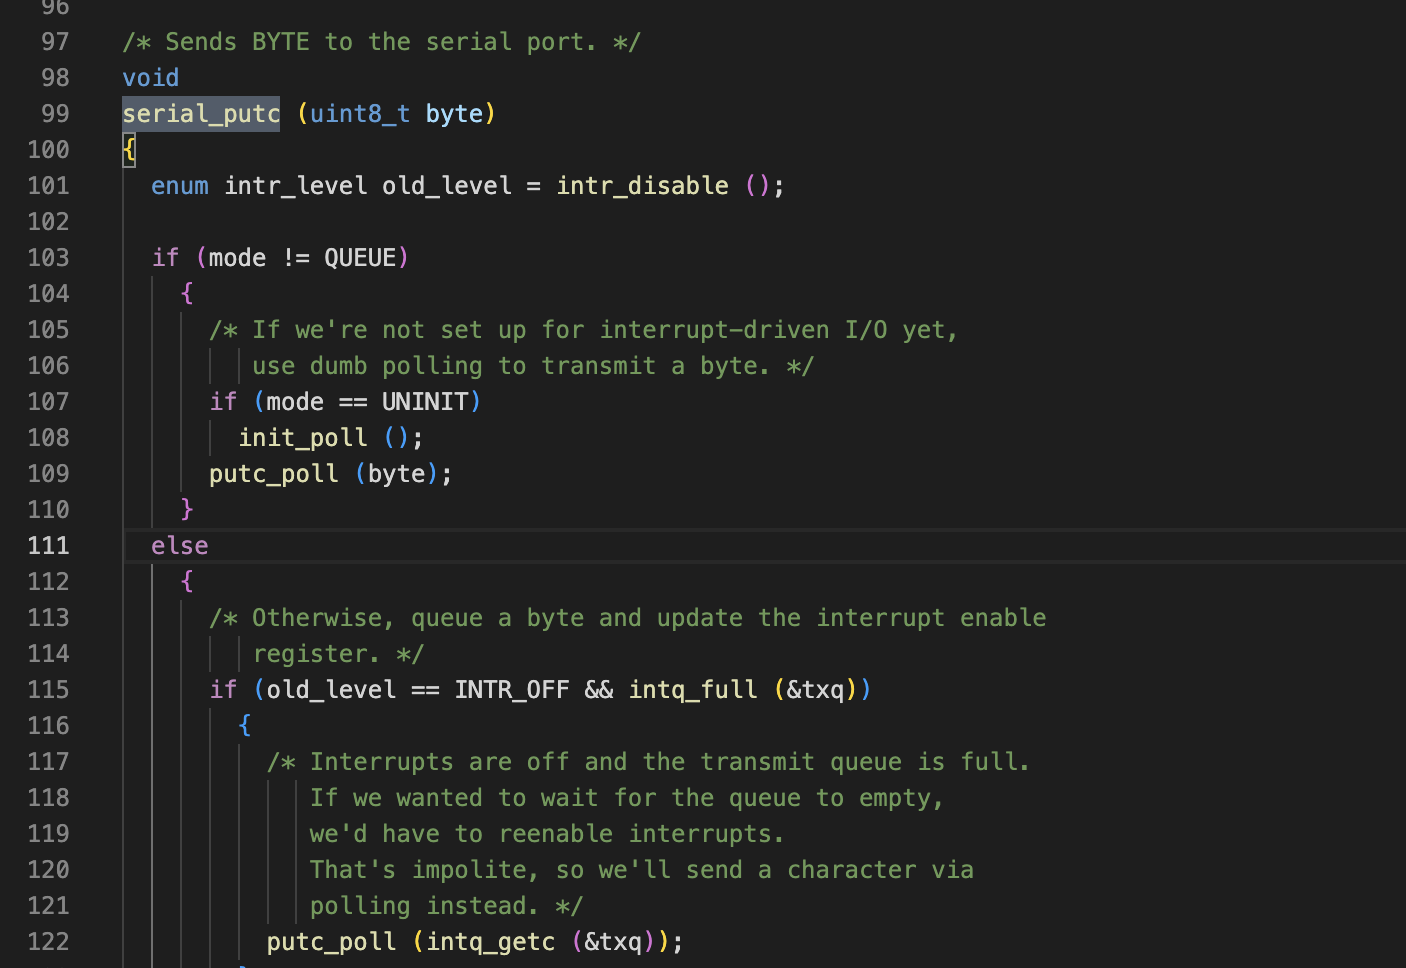Click line number 99 in the gutter
1406x968 pixels.
[55, 114]
